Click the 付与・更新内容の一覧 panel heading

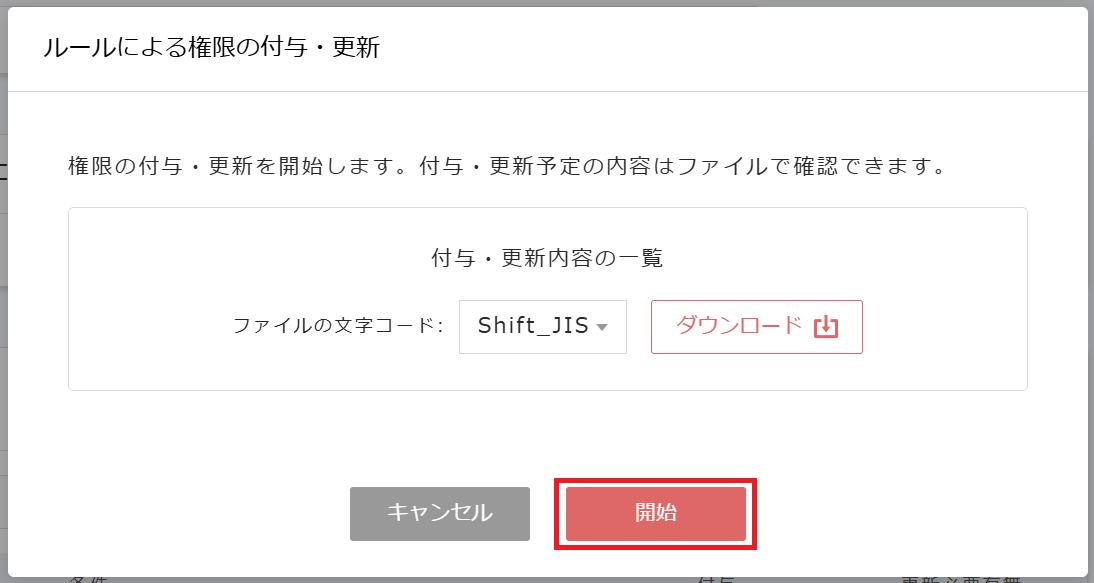546,257
